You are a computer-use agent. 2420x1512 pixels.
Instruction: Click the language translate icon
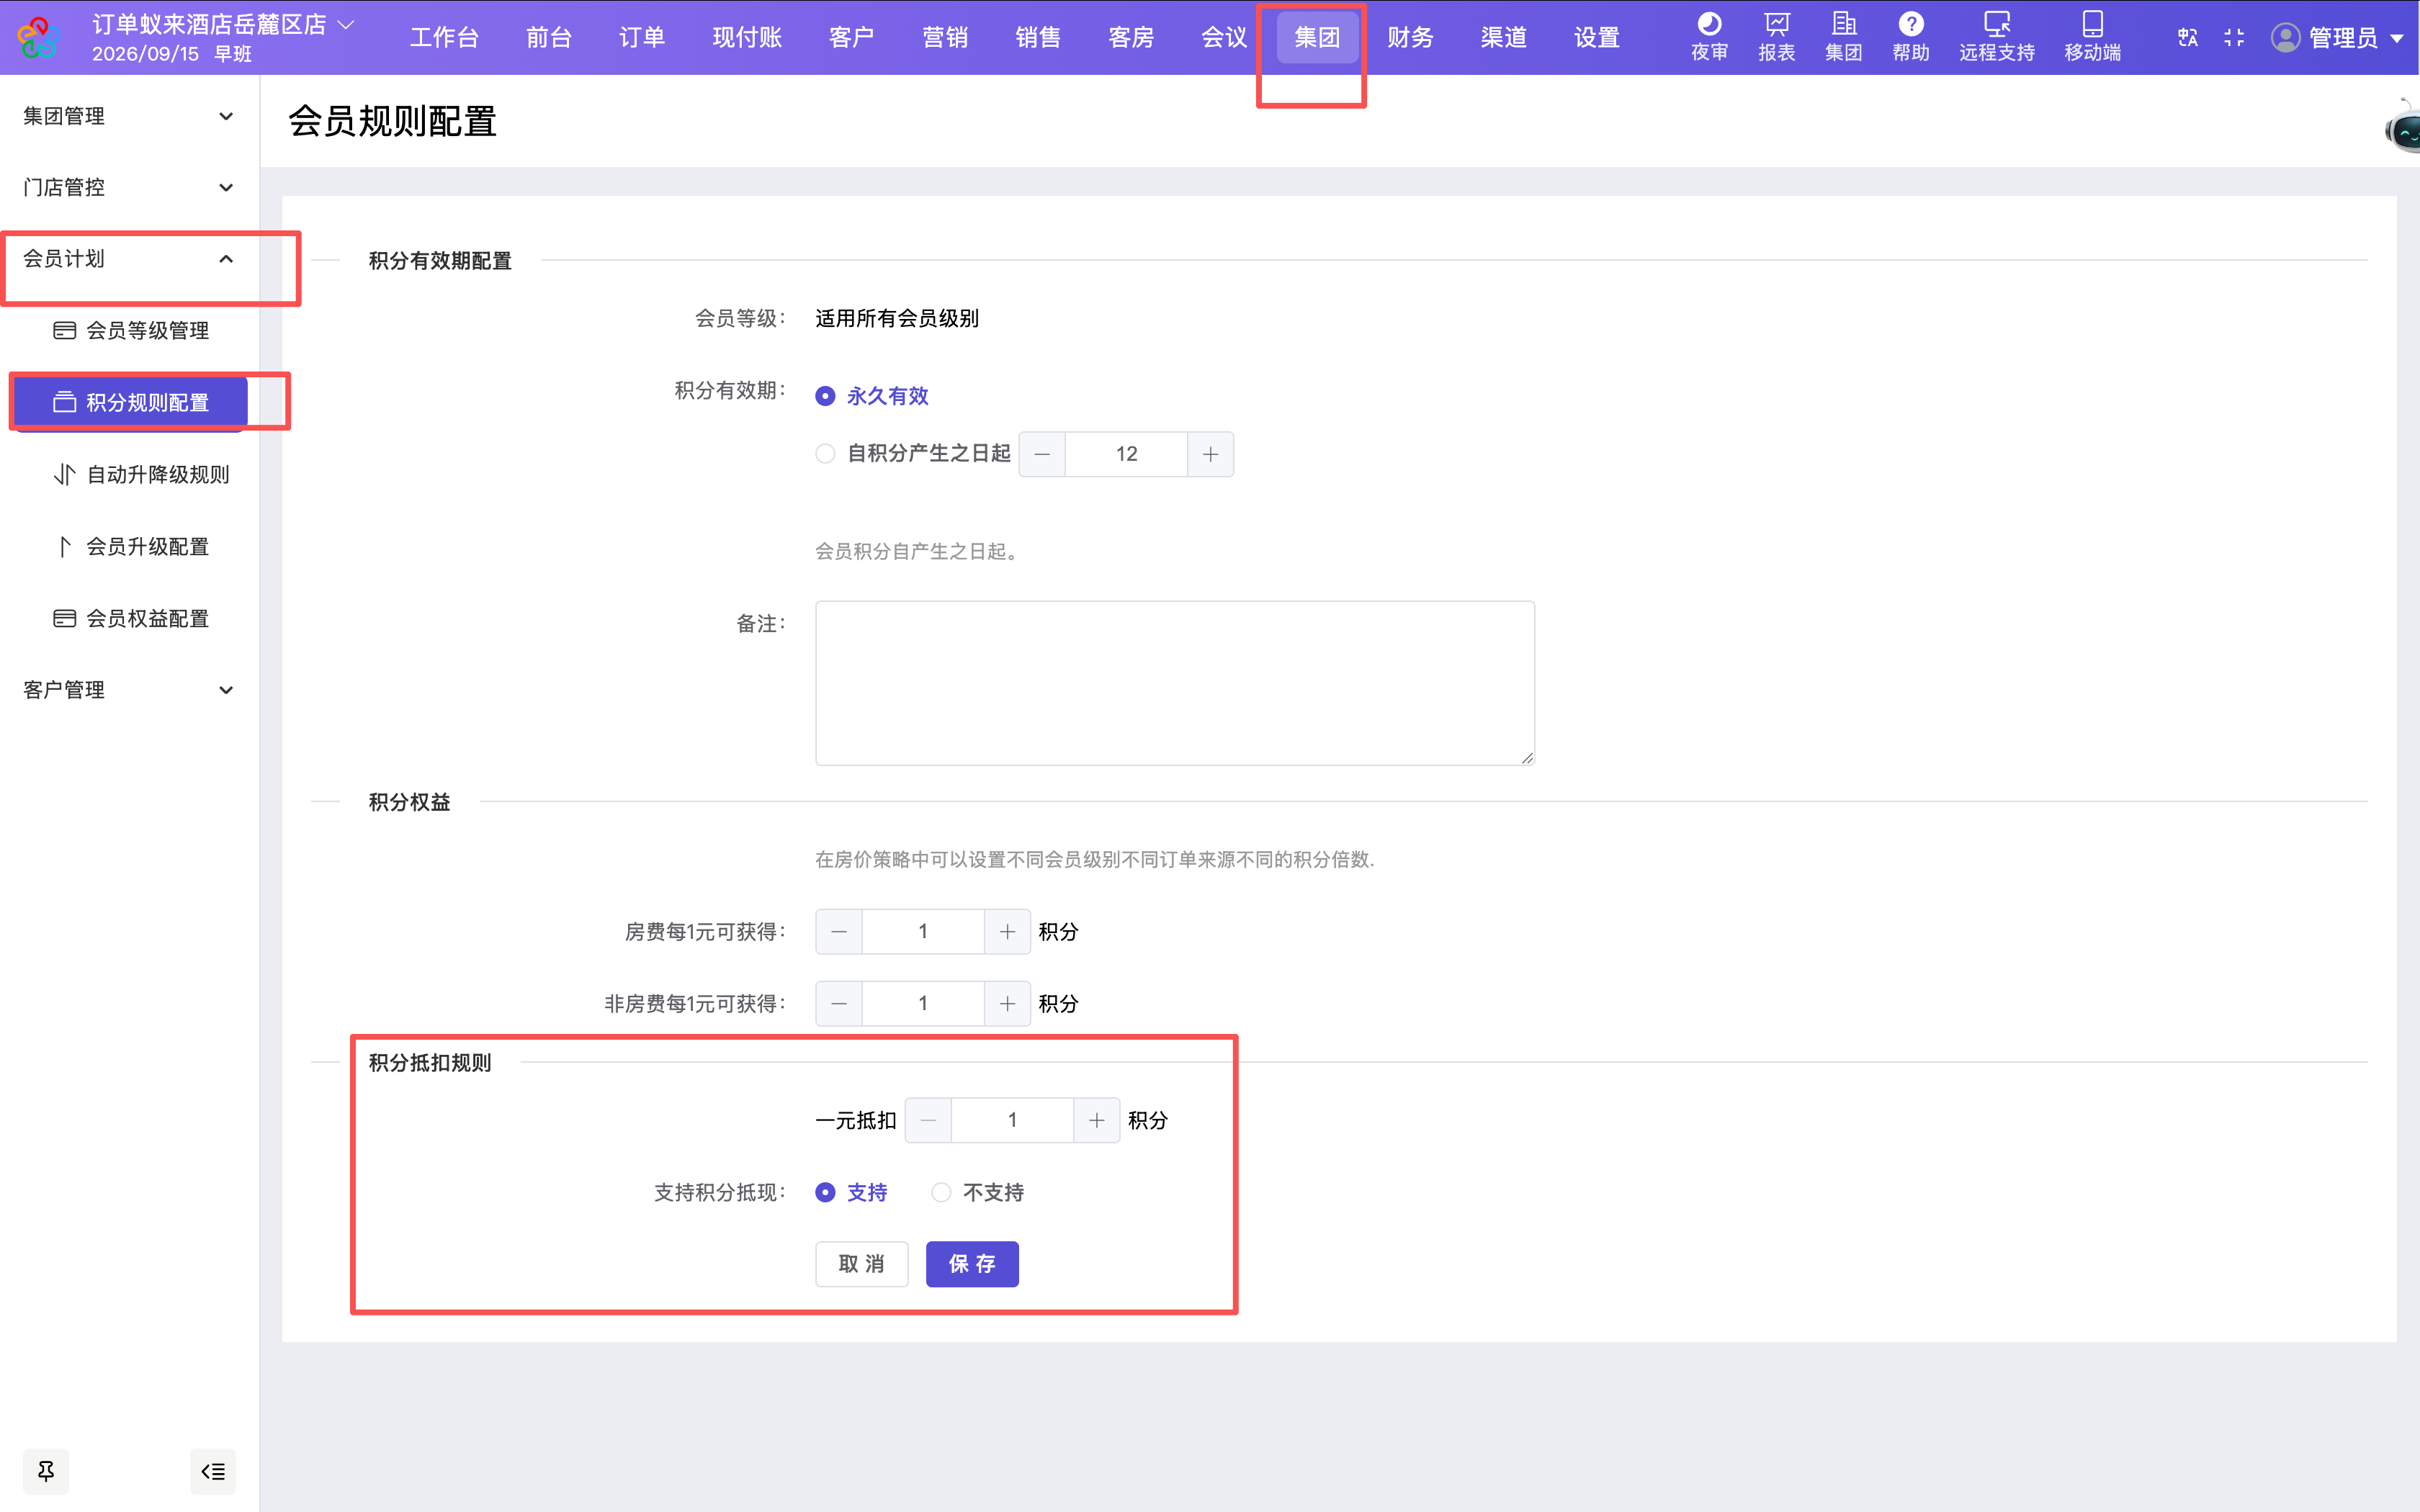click(x=2187, y=38)
